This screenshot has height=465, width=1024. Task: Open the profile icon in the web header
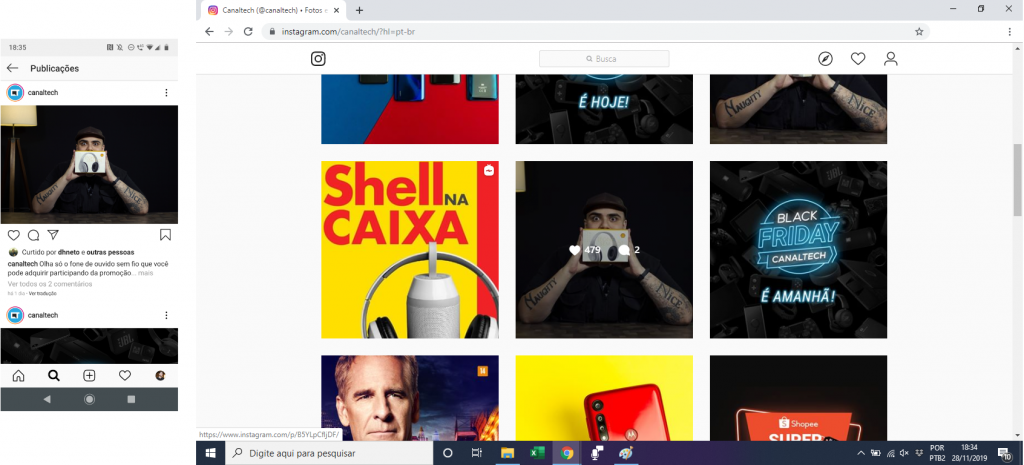891,59
